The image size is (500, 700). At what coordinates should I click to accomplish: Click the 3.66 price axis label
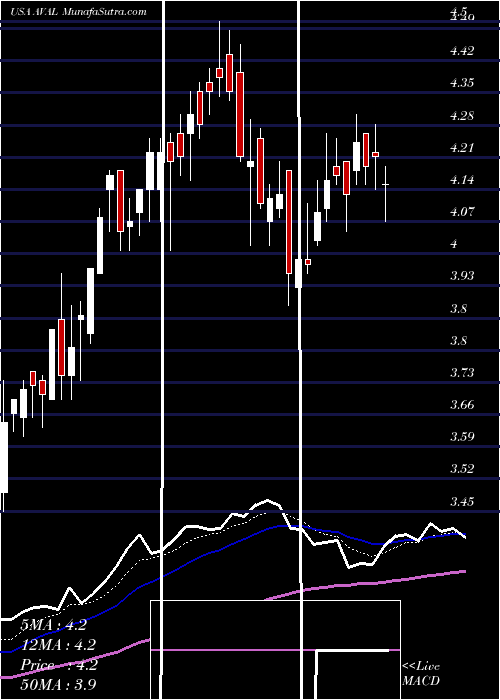(x=462, y=405)
